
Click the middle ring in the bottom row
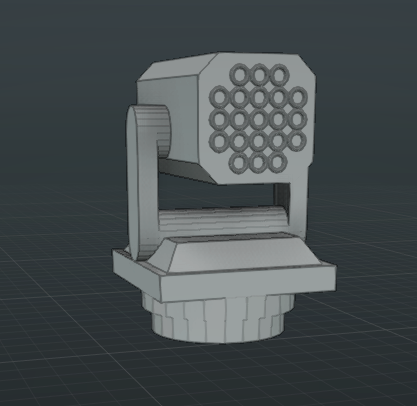tap(259, 163)
